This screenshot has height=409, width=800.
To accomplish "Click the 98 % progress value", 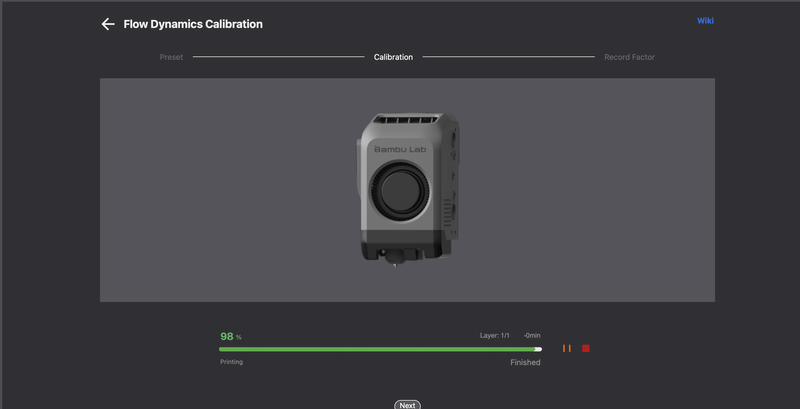I will click(x=231, y=337).
